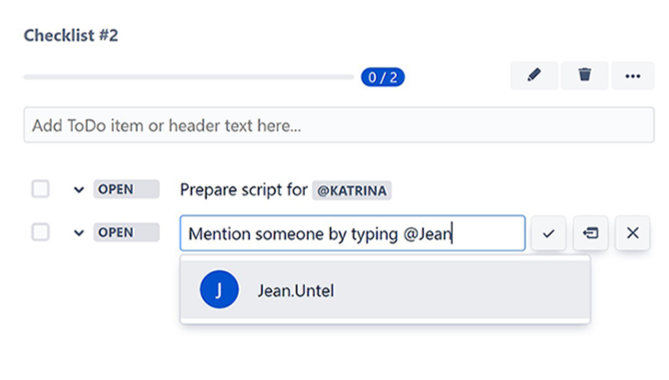Image resolution: width=669 pixels, height=380 pixels.
Task: Open the OPEN status dropdown of first item
Action: tap(126, 189)
